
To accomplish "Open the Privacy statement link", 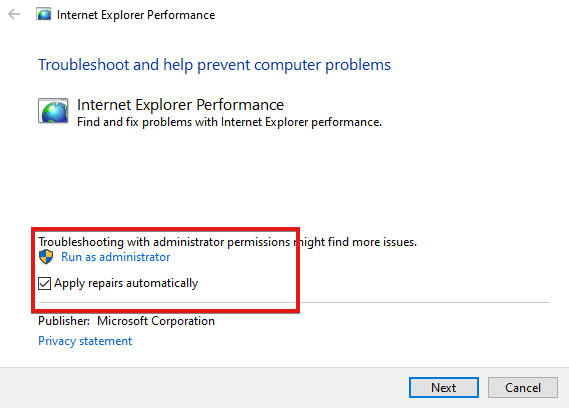I will [x=85, y=341].
